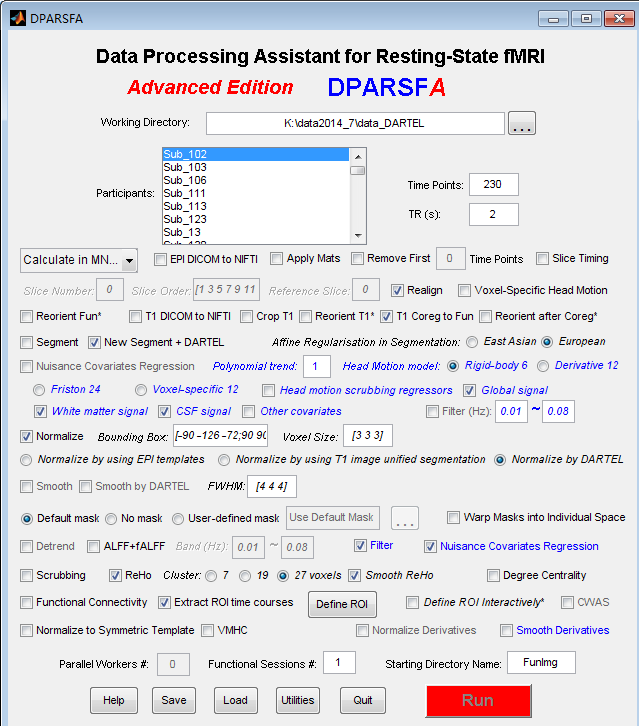Select European affine regularisation
This screenshot has height=726, width=639.
[547, 342]
